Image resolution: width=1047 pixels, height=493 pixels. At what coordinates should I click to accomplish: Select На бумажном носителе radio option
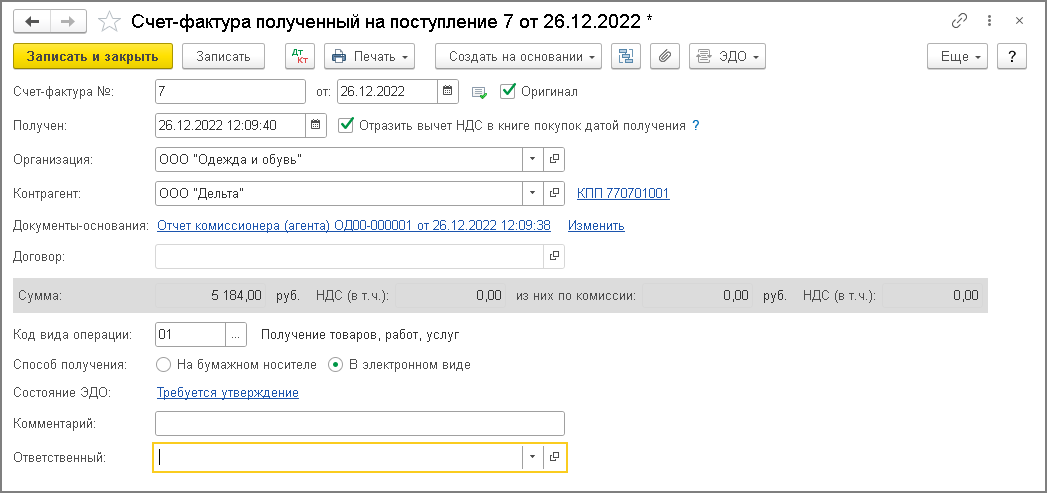164,365
